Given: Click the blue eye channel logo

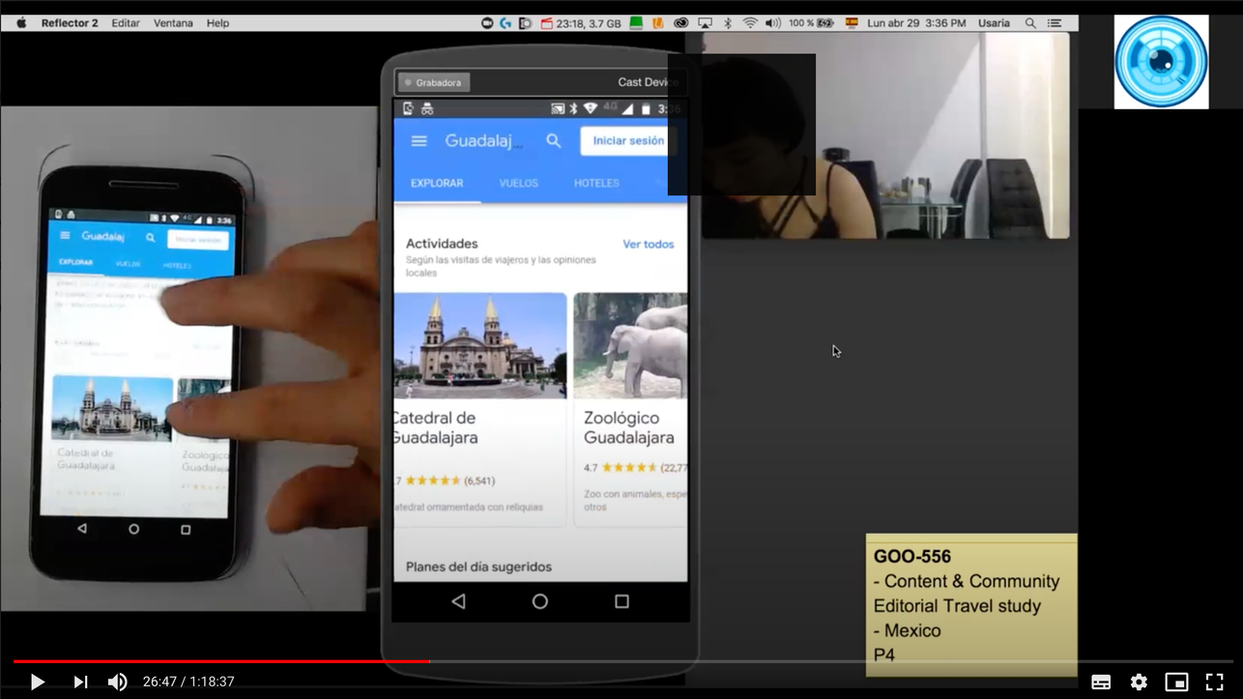Looking at the screenshot, I should click(1161, 62).
